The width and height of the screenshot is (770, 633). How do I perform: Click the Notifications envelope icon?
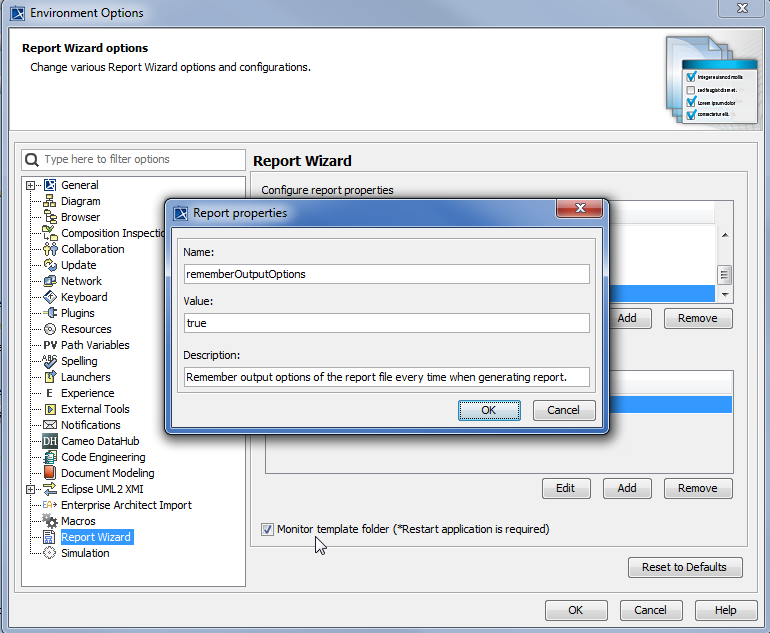50,425
